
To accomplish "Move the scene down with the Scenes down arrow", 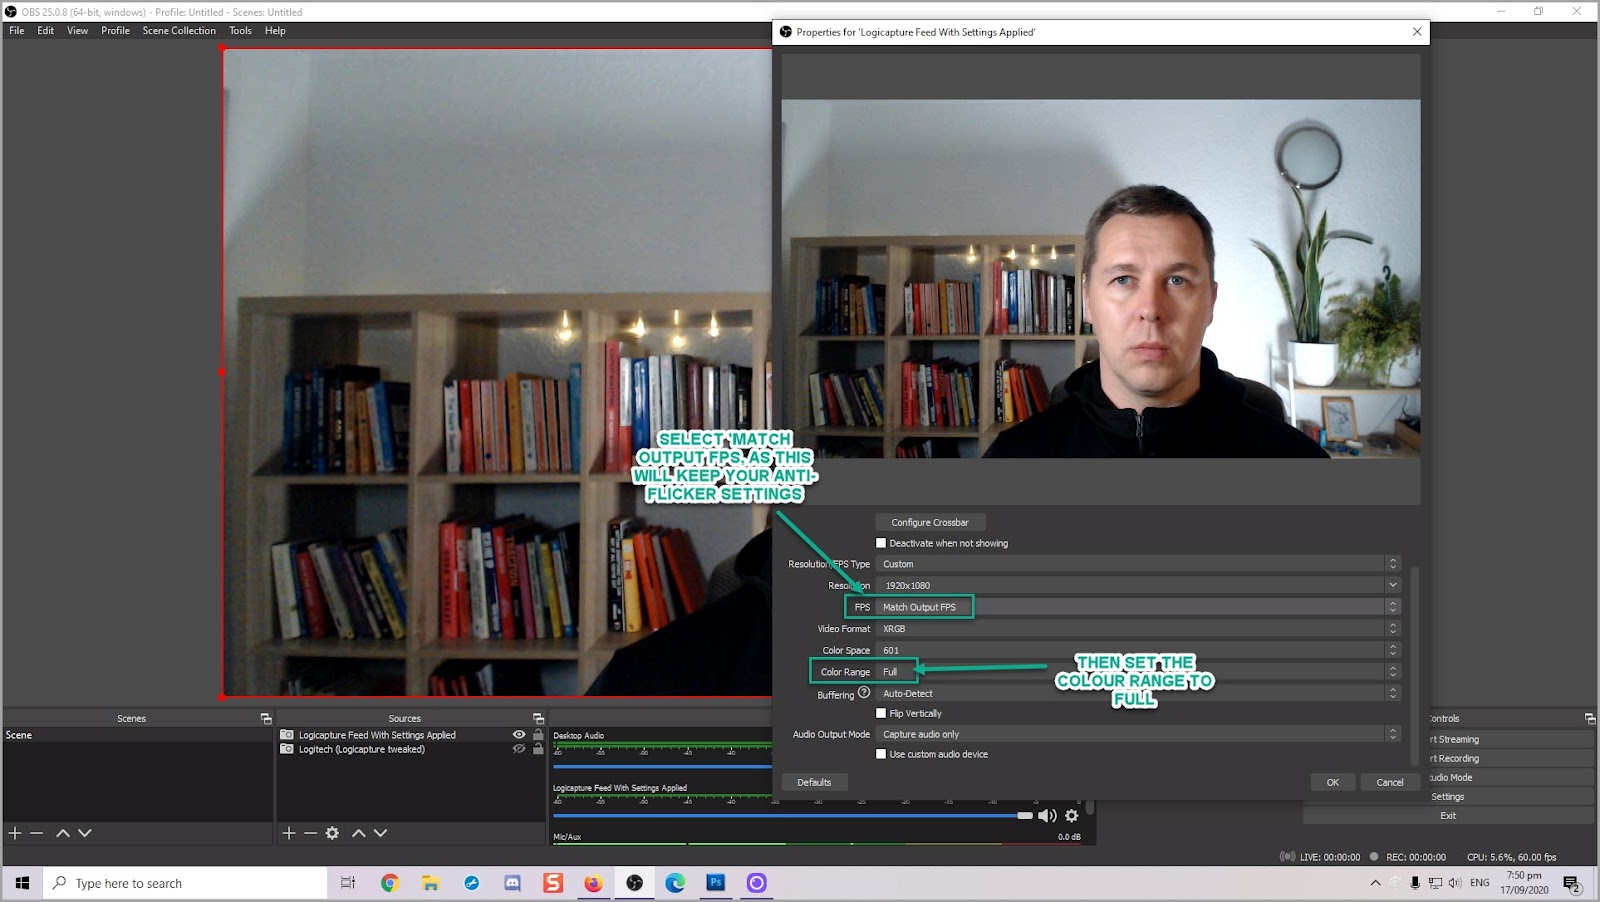I will click(x=85, y=833).
